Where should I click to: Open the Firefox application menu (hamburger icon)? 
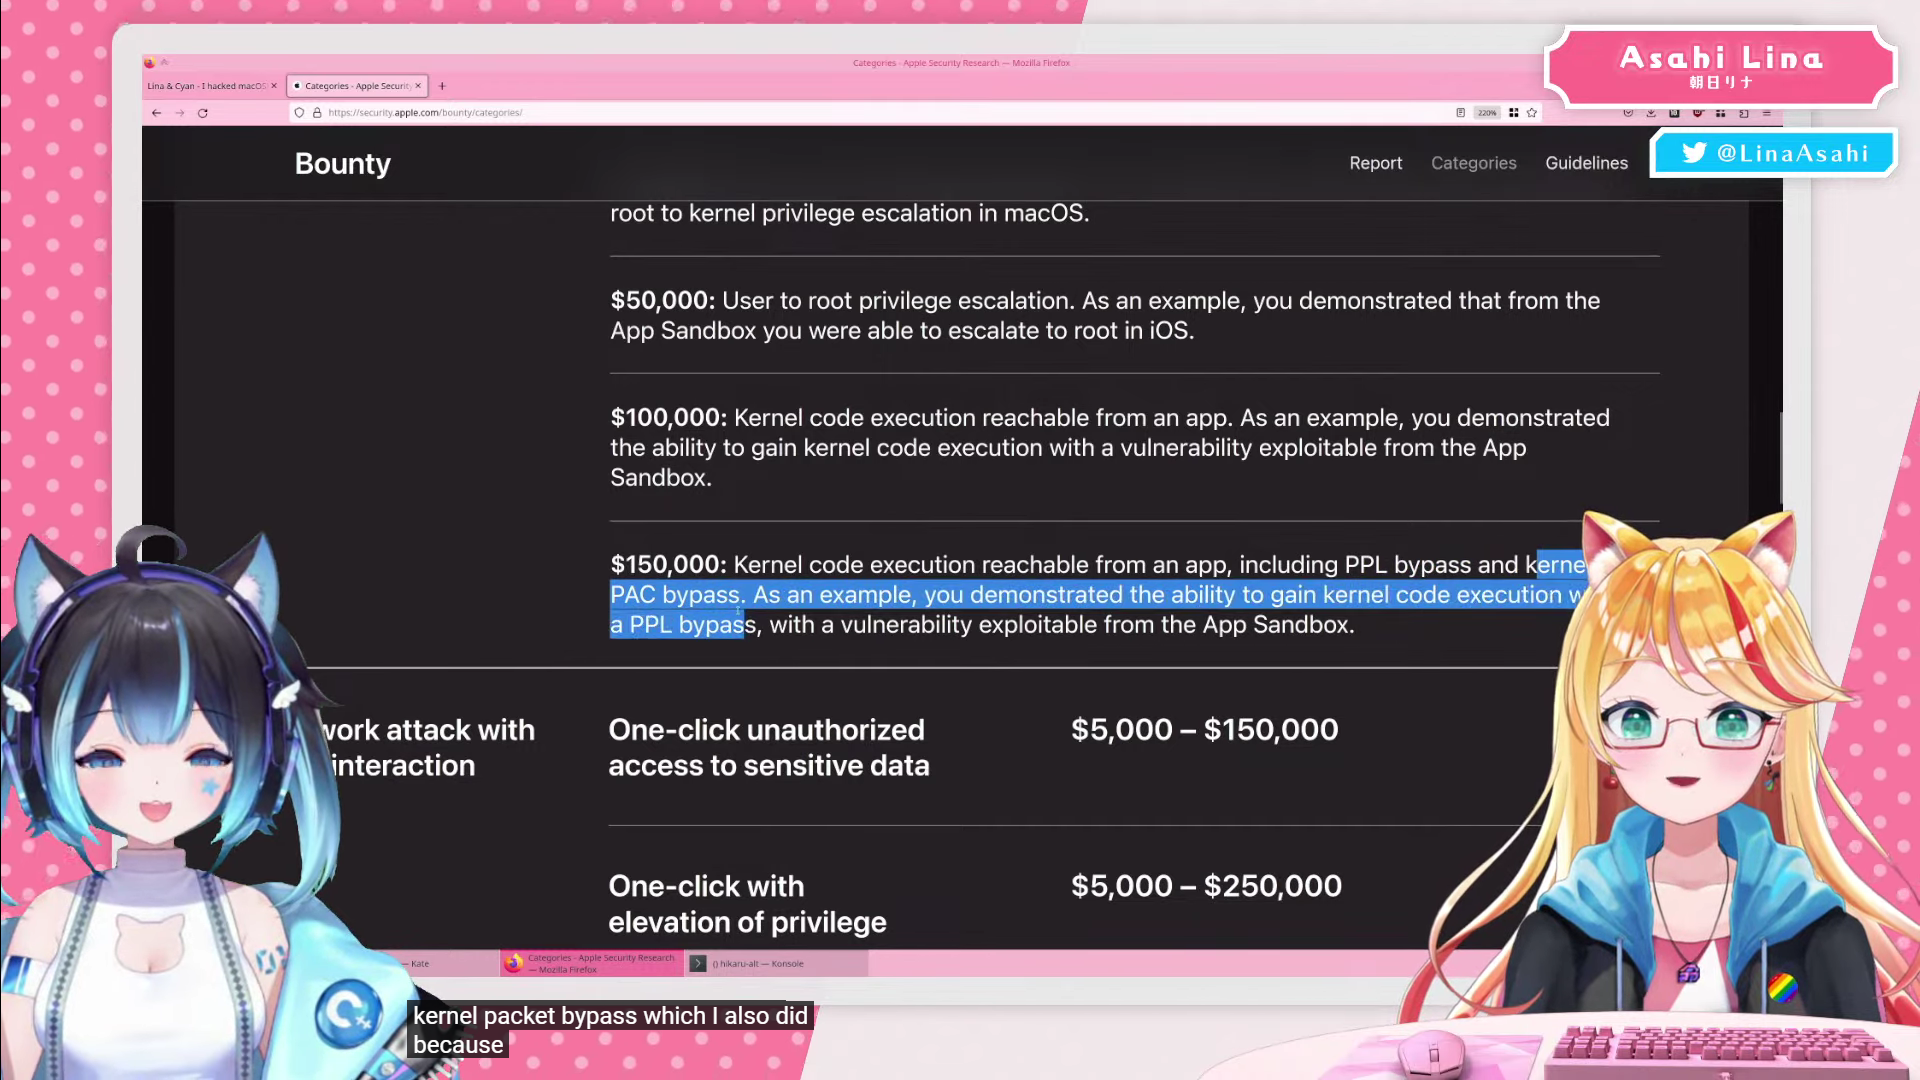tap(1767, 112)
